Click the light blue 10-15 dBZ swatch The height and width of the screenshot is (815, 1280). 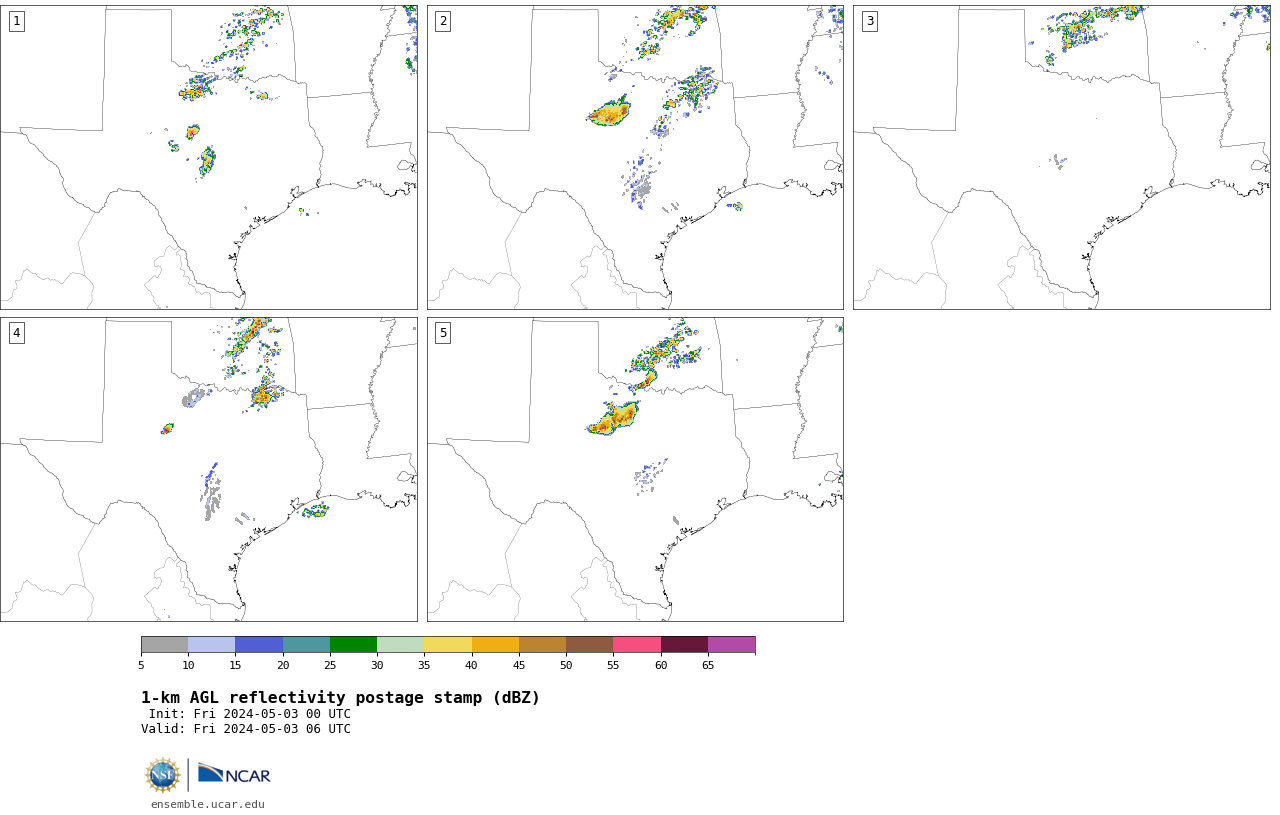point(211,644)
